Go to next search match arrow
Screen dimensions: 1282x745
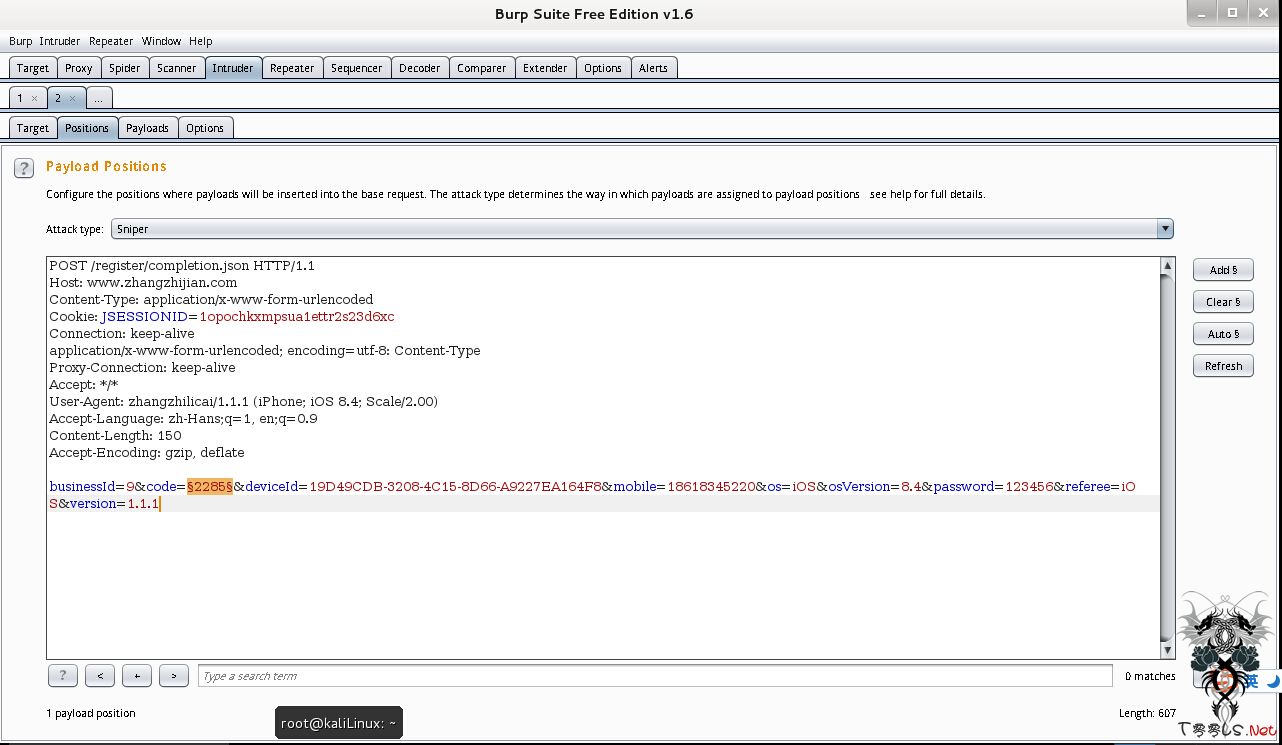click(174, 676)
